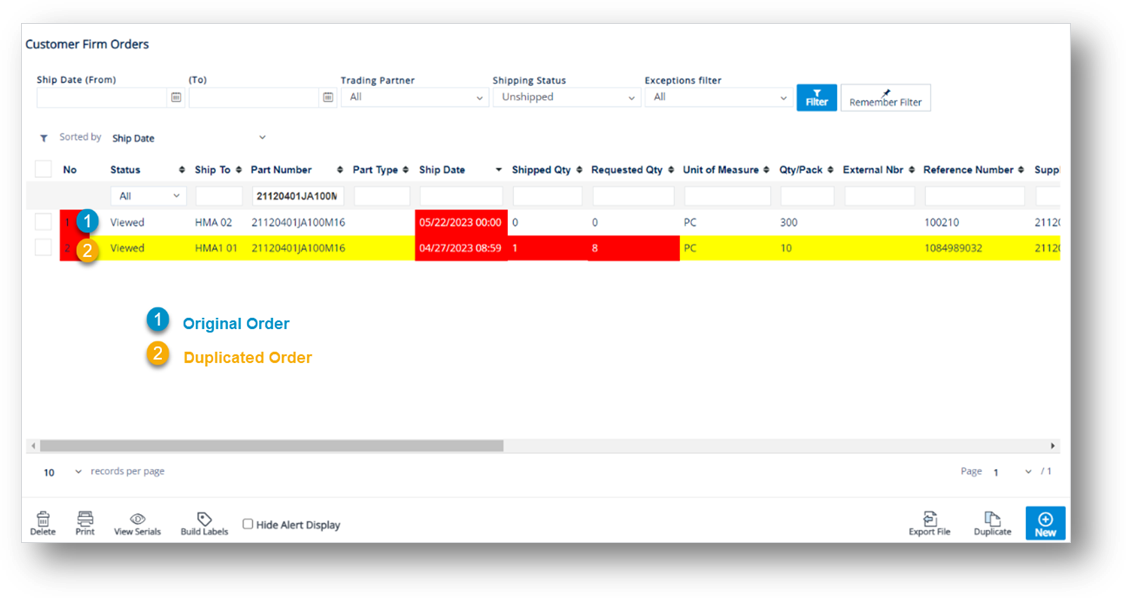This screenshot has height=598, width=1126.
Task: Sort by Unit of Measure column arrows
Action: (766, 170)
